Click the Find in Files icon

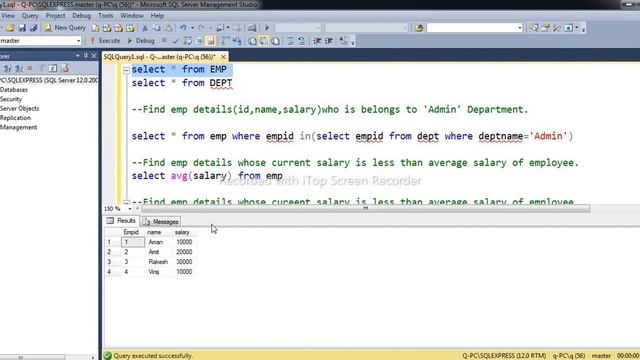point(419,28)
